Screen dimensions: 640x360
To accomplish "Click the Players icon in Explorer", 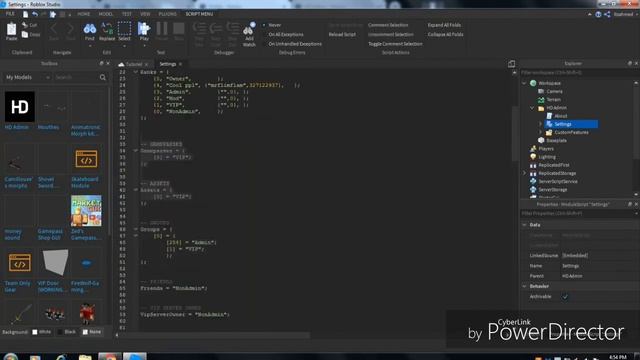I will [x=533, y=149].
